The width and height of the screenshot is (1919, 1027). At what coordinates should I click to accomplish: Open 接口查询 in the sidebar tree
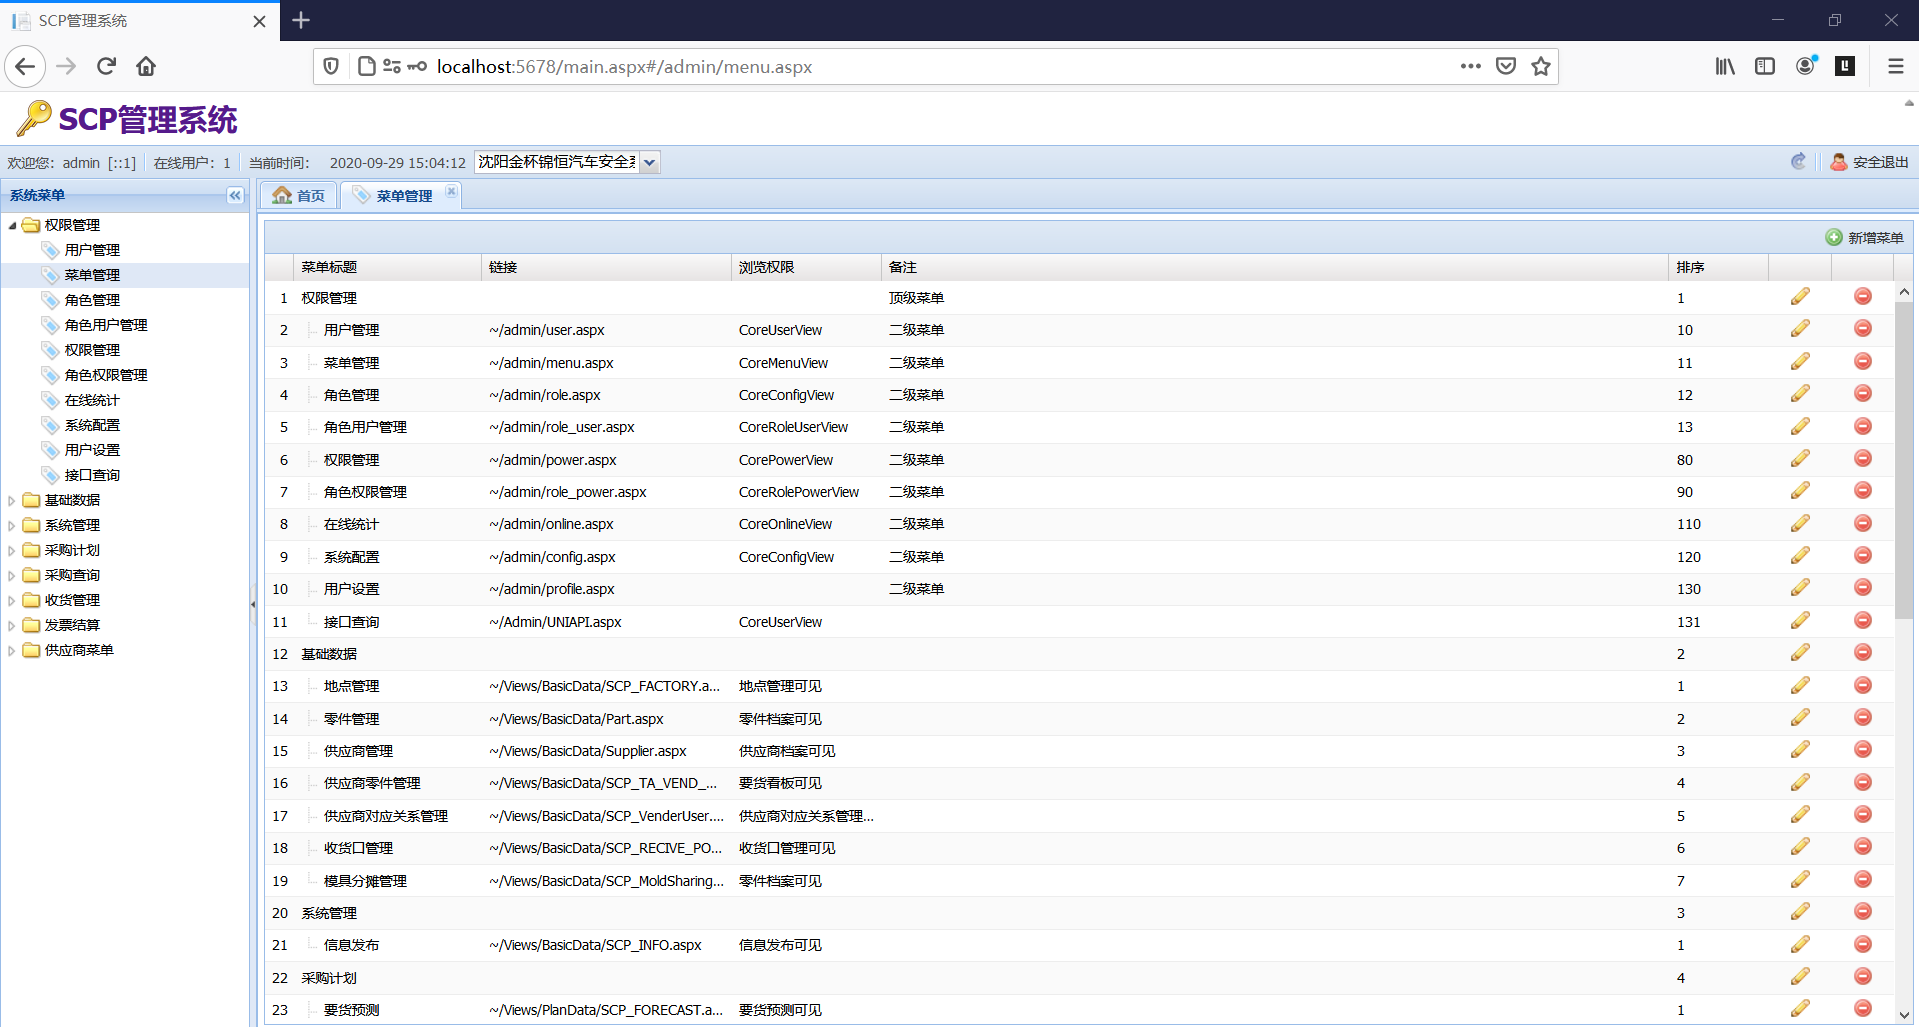92,475
